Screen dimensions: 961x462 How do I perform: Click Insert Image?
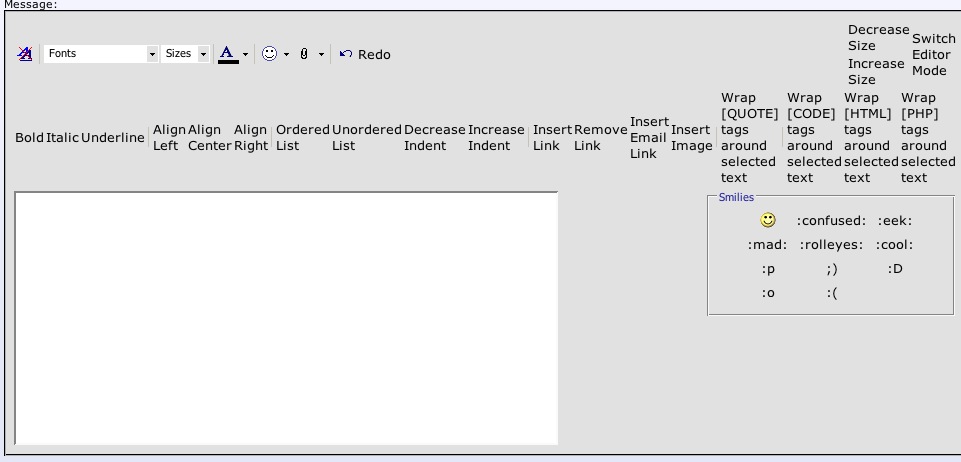[692, 138]
